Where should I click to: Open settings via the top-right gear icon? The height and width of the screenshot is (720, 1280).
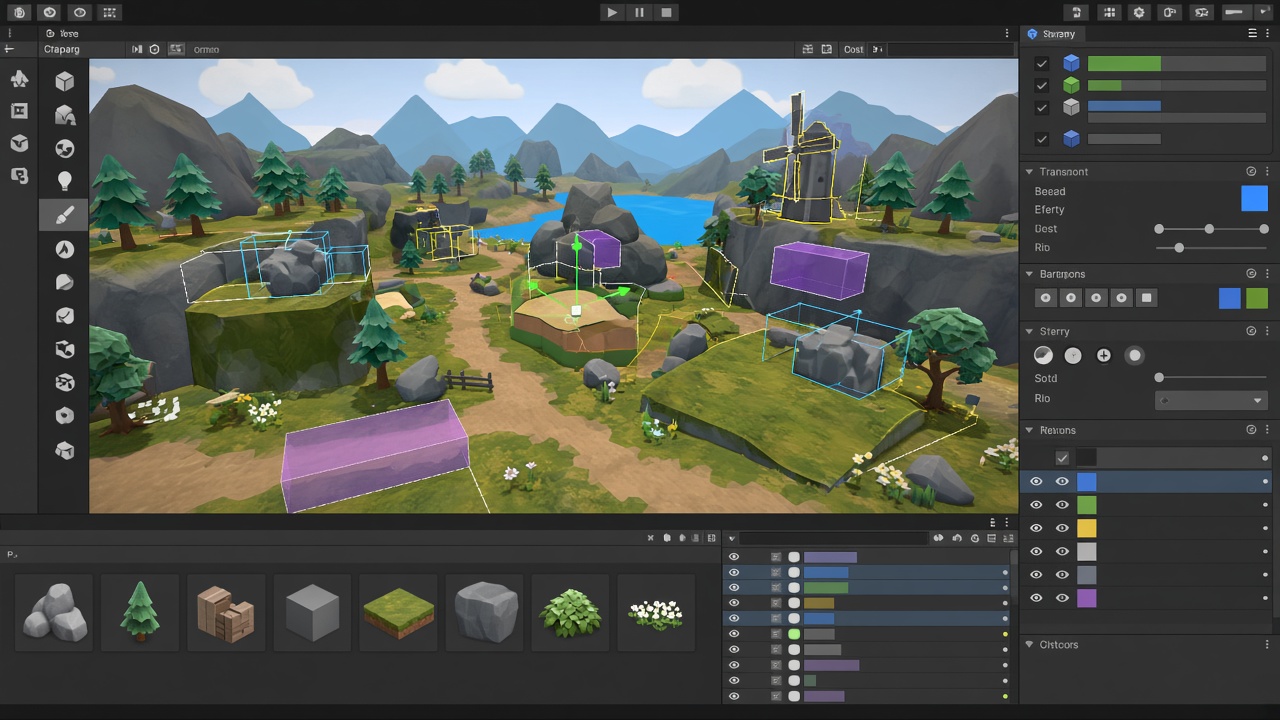tap(1138, 12)
